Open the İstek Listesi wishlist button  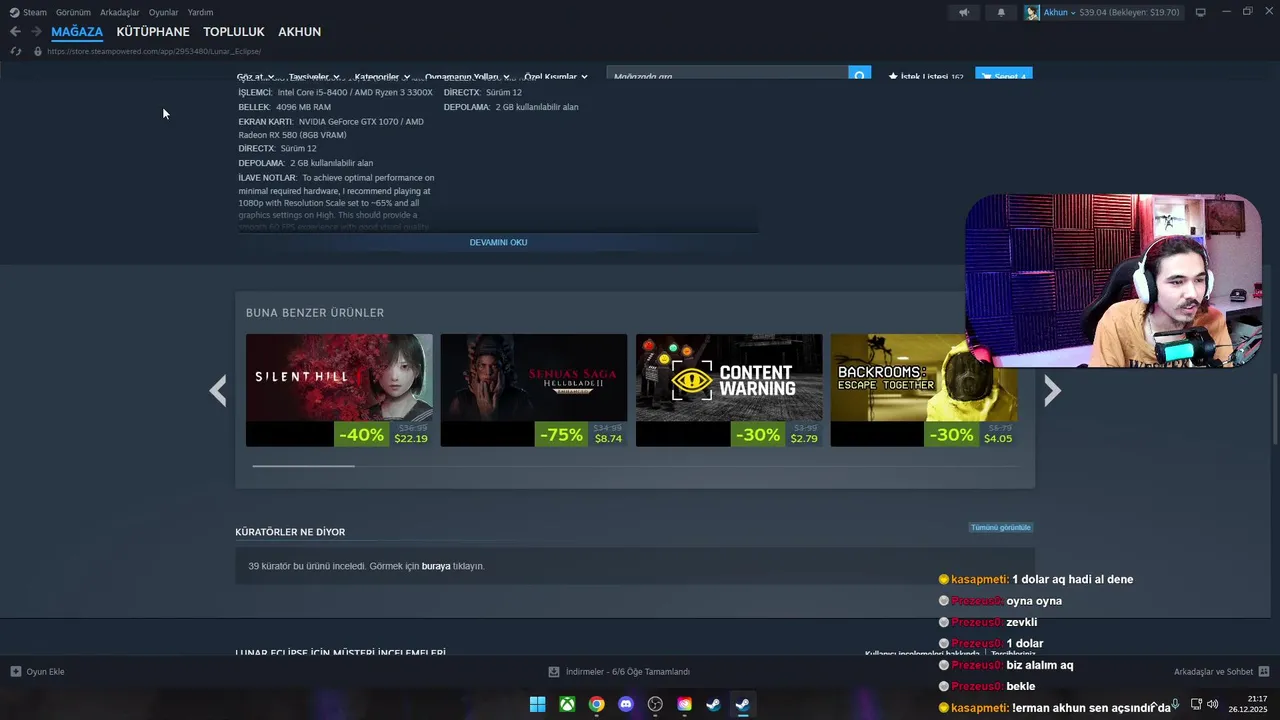coord(925,77)
